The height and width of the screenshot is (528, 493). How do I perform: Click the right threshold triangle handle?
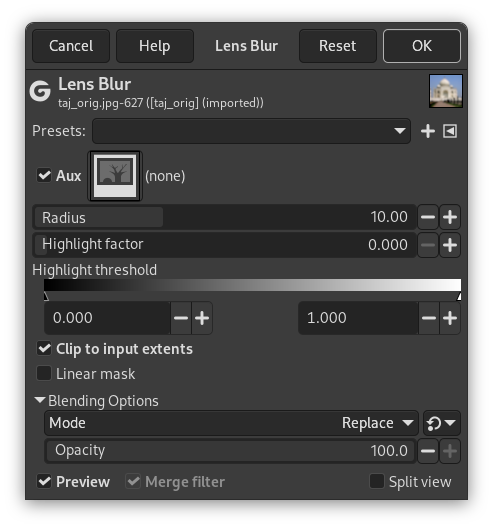click(x=459, y=296)
